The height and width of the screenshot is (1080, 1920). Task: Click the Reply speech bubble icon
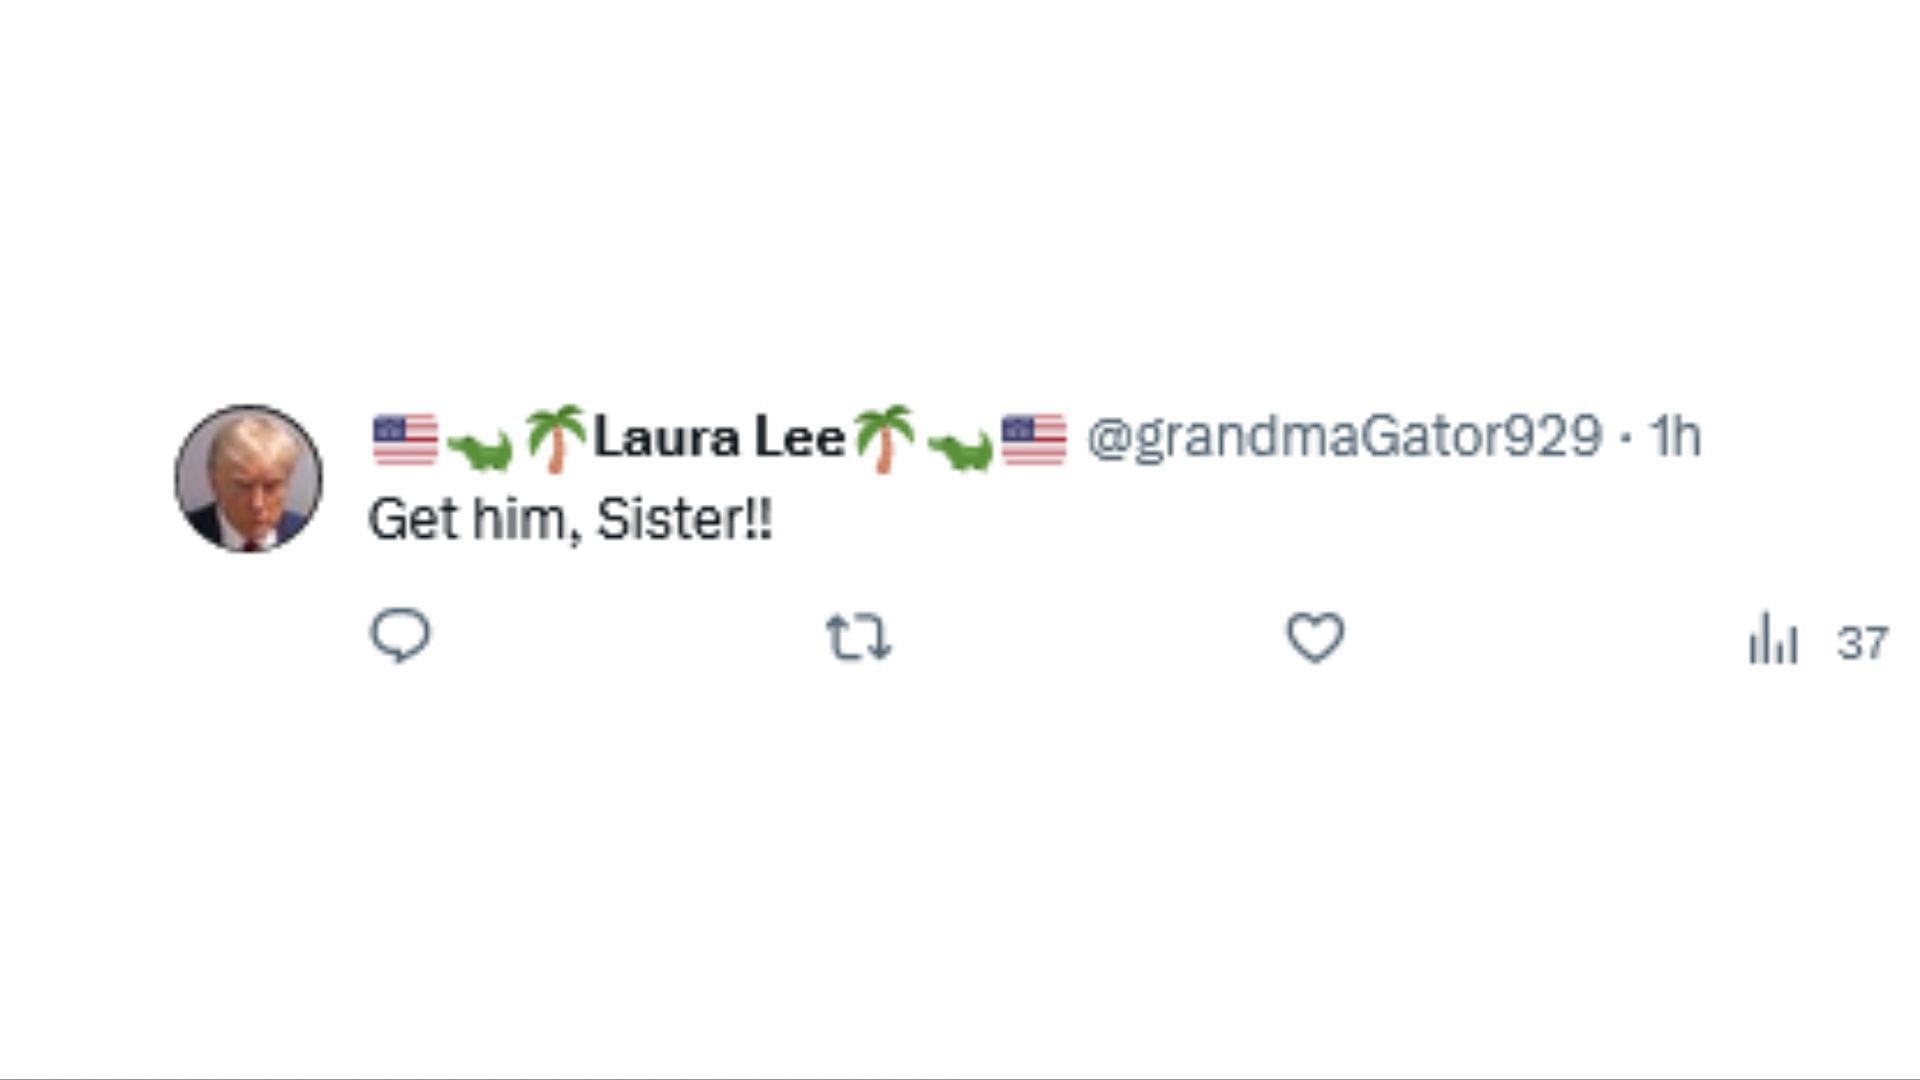point(400,637)
